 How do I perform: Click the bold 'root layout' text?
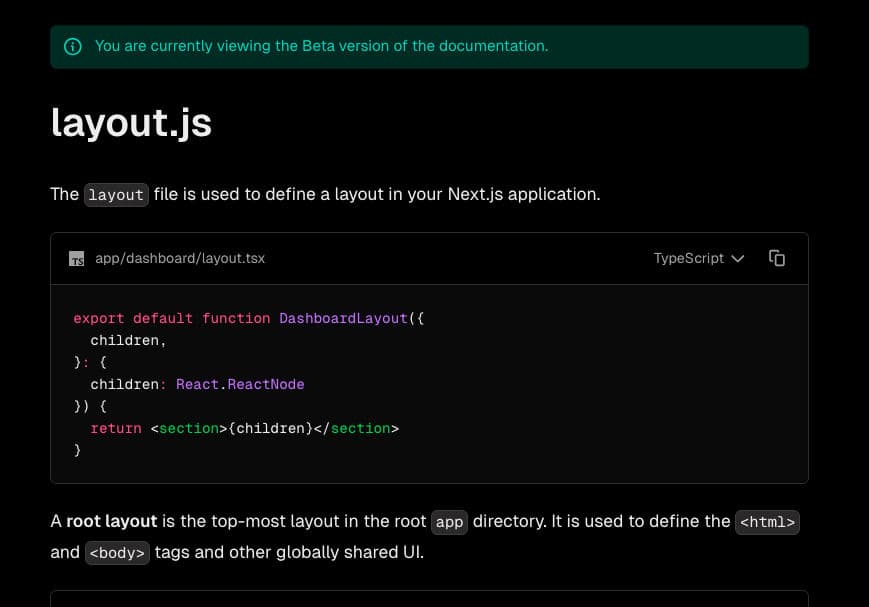111,521
